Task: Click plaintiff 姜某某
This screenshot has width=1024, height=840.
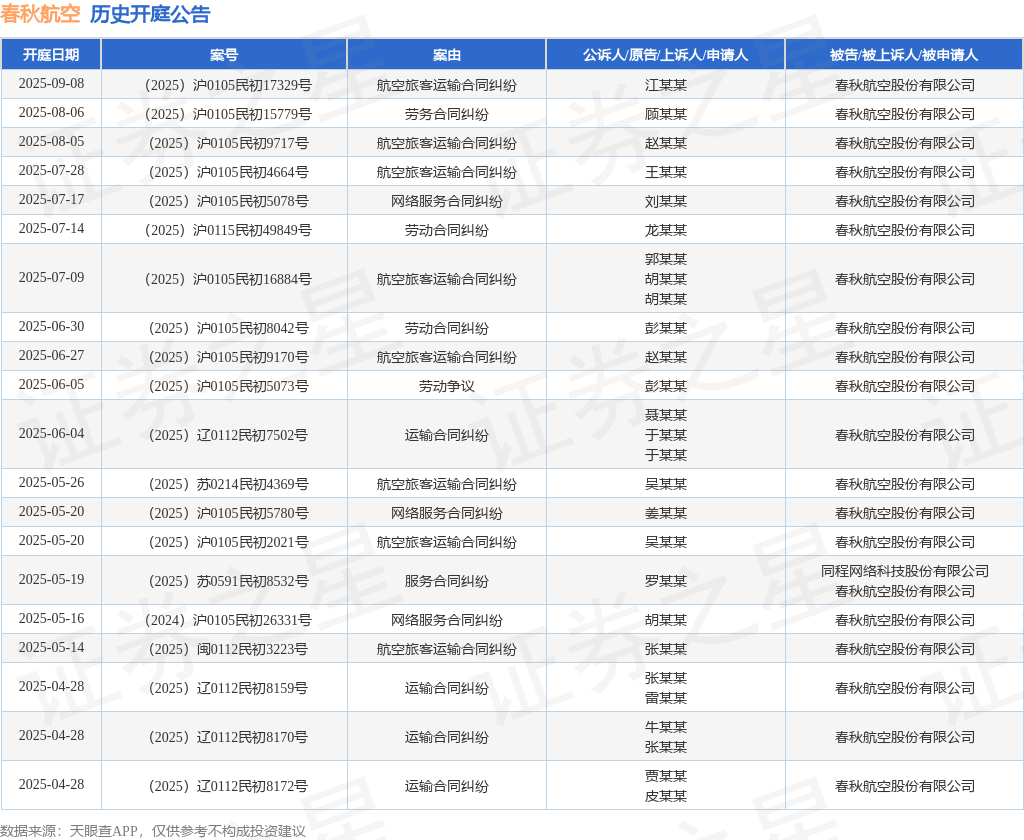Action: pos(665,513)
